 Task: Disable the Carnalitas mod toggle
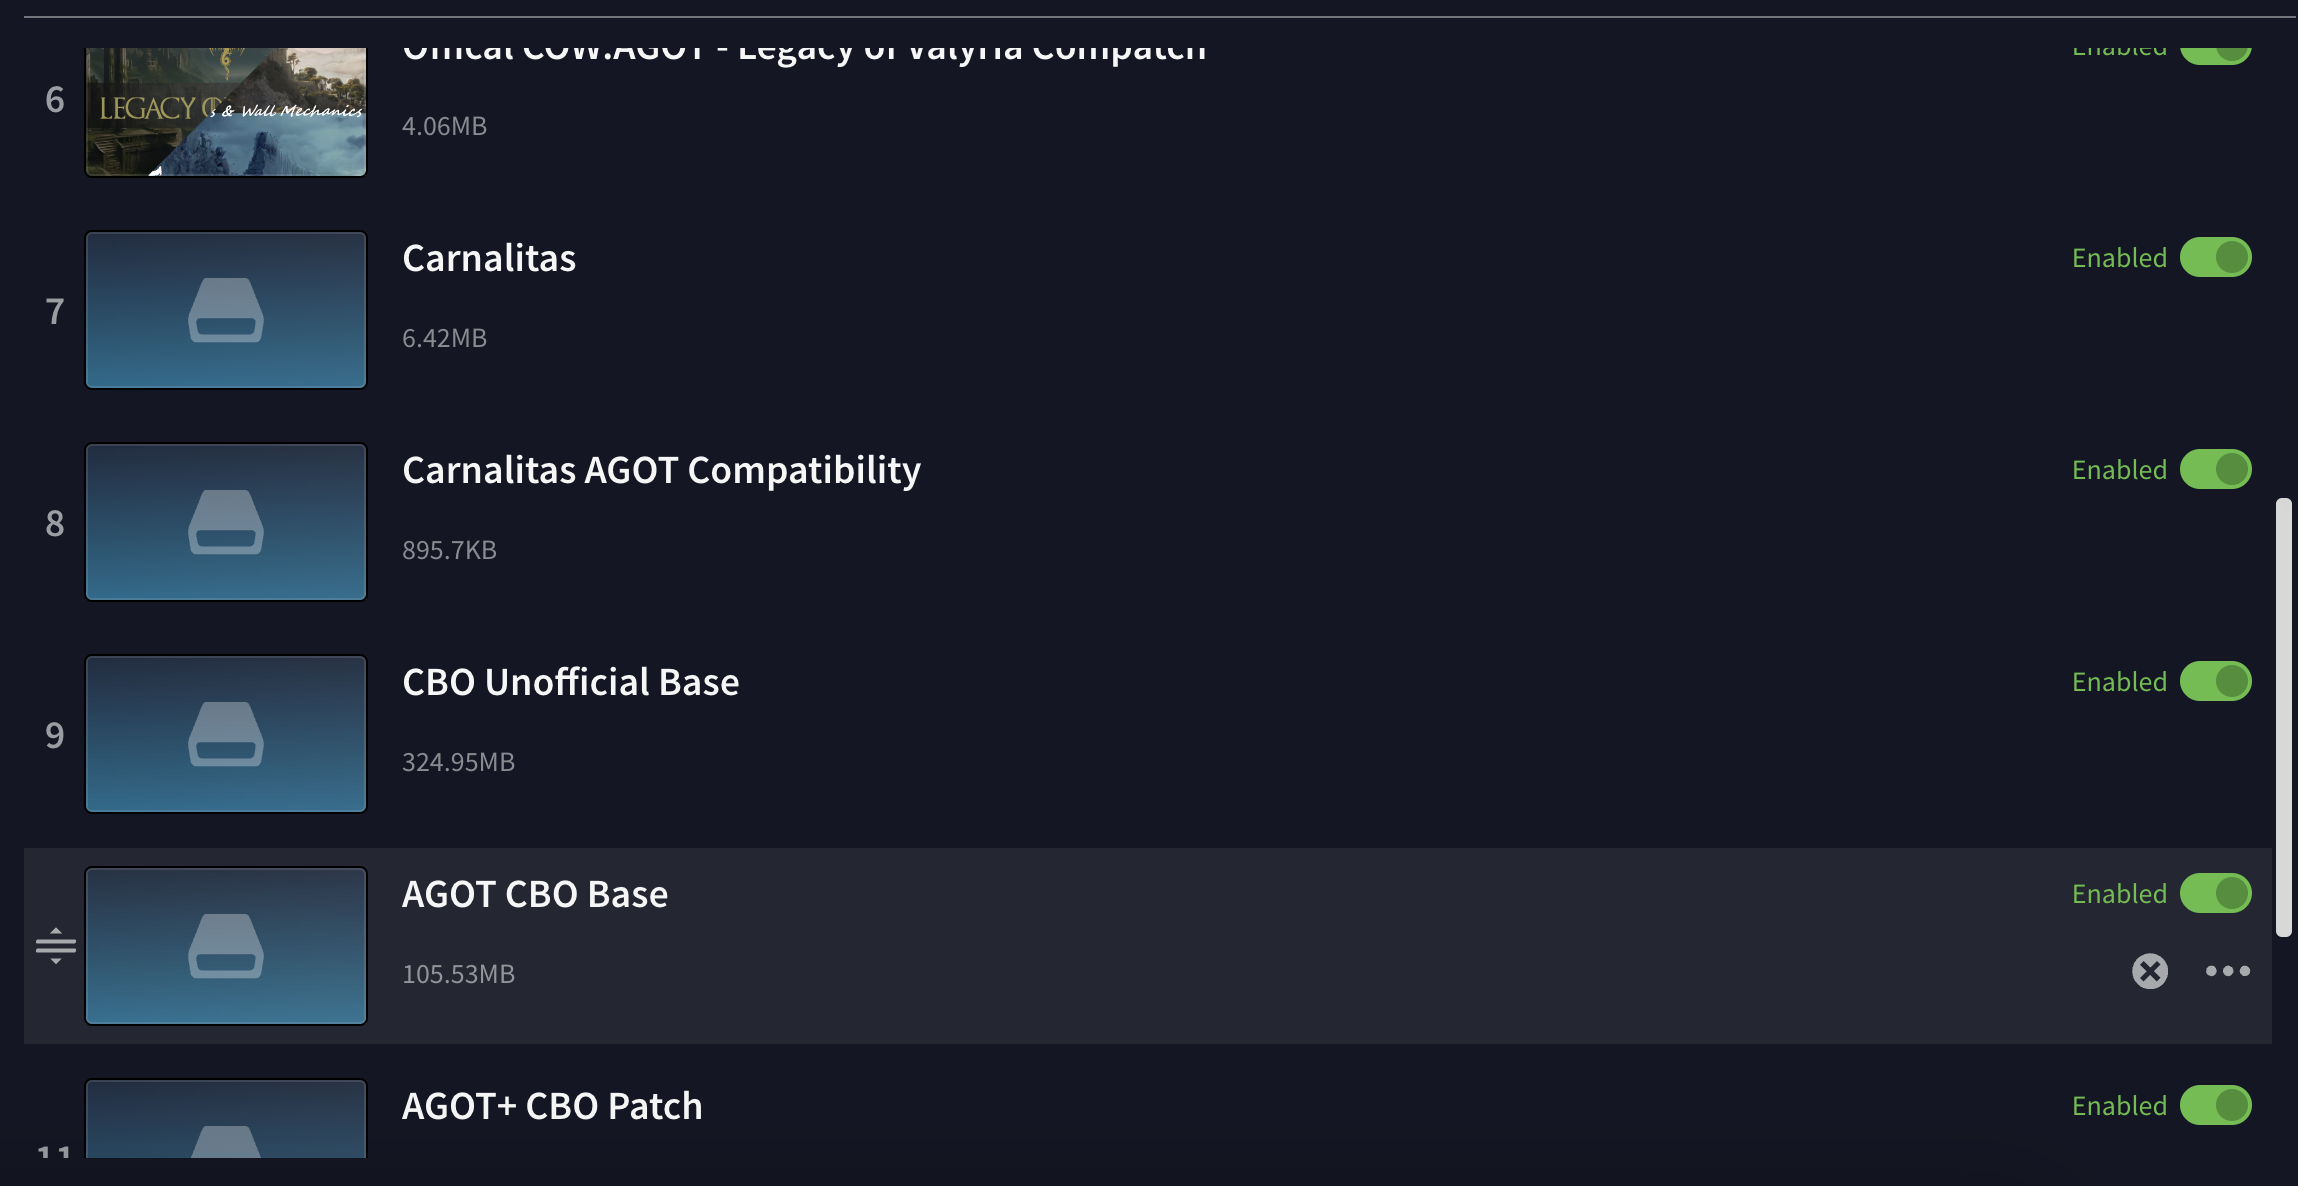coord(2215,257)
